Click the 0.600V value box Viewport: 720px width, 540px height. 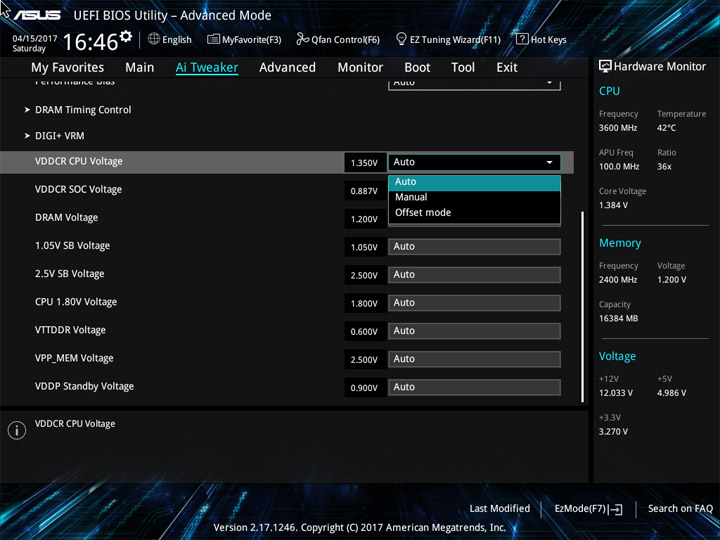[x=365, y=332]
